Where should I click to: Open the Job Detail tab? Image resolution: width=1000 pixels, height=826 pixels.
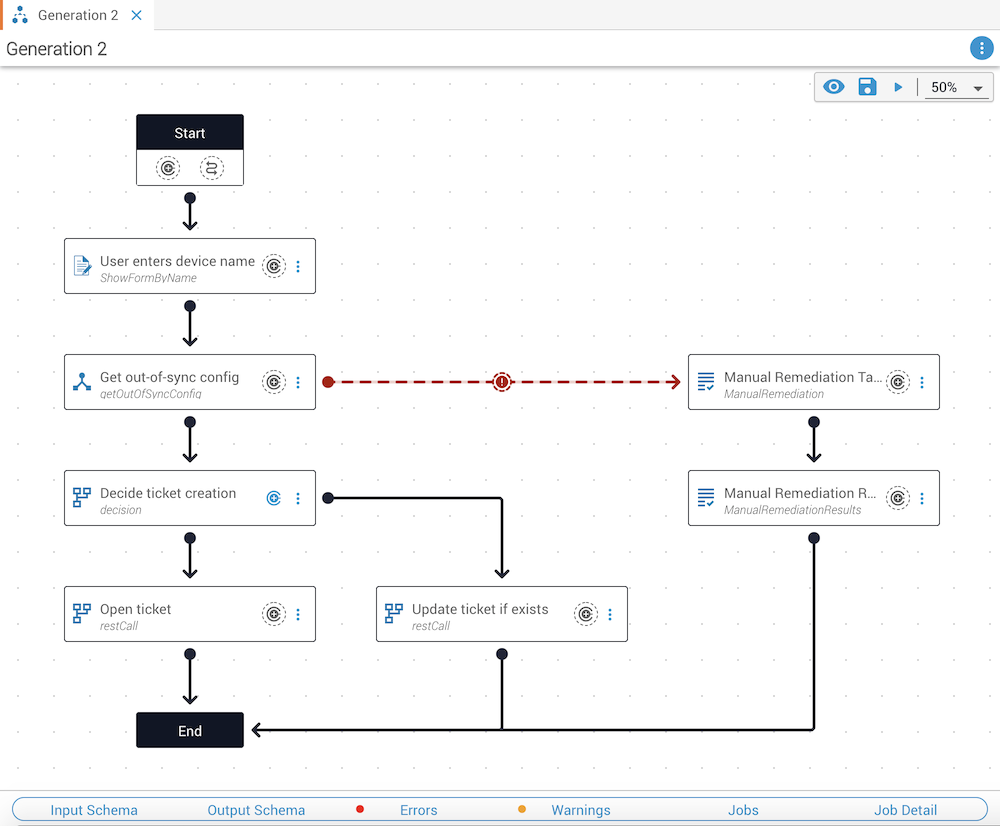905,810
